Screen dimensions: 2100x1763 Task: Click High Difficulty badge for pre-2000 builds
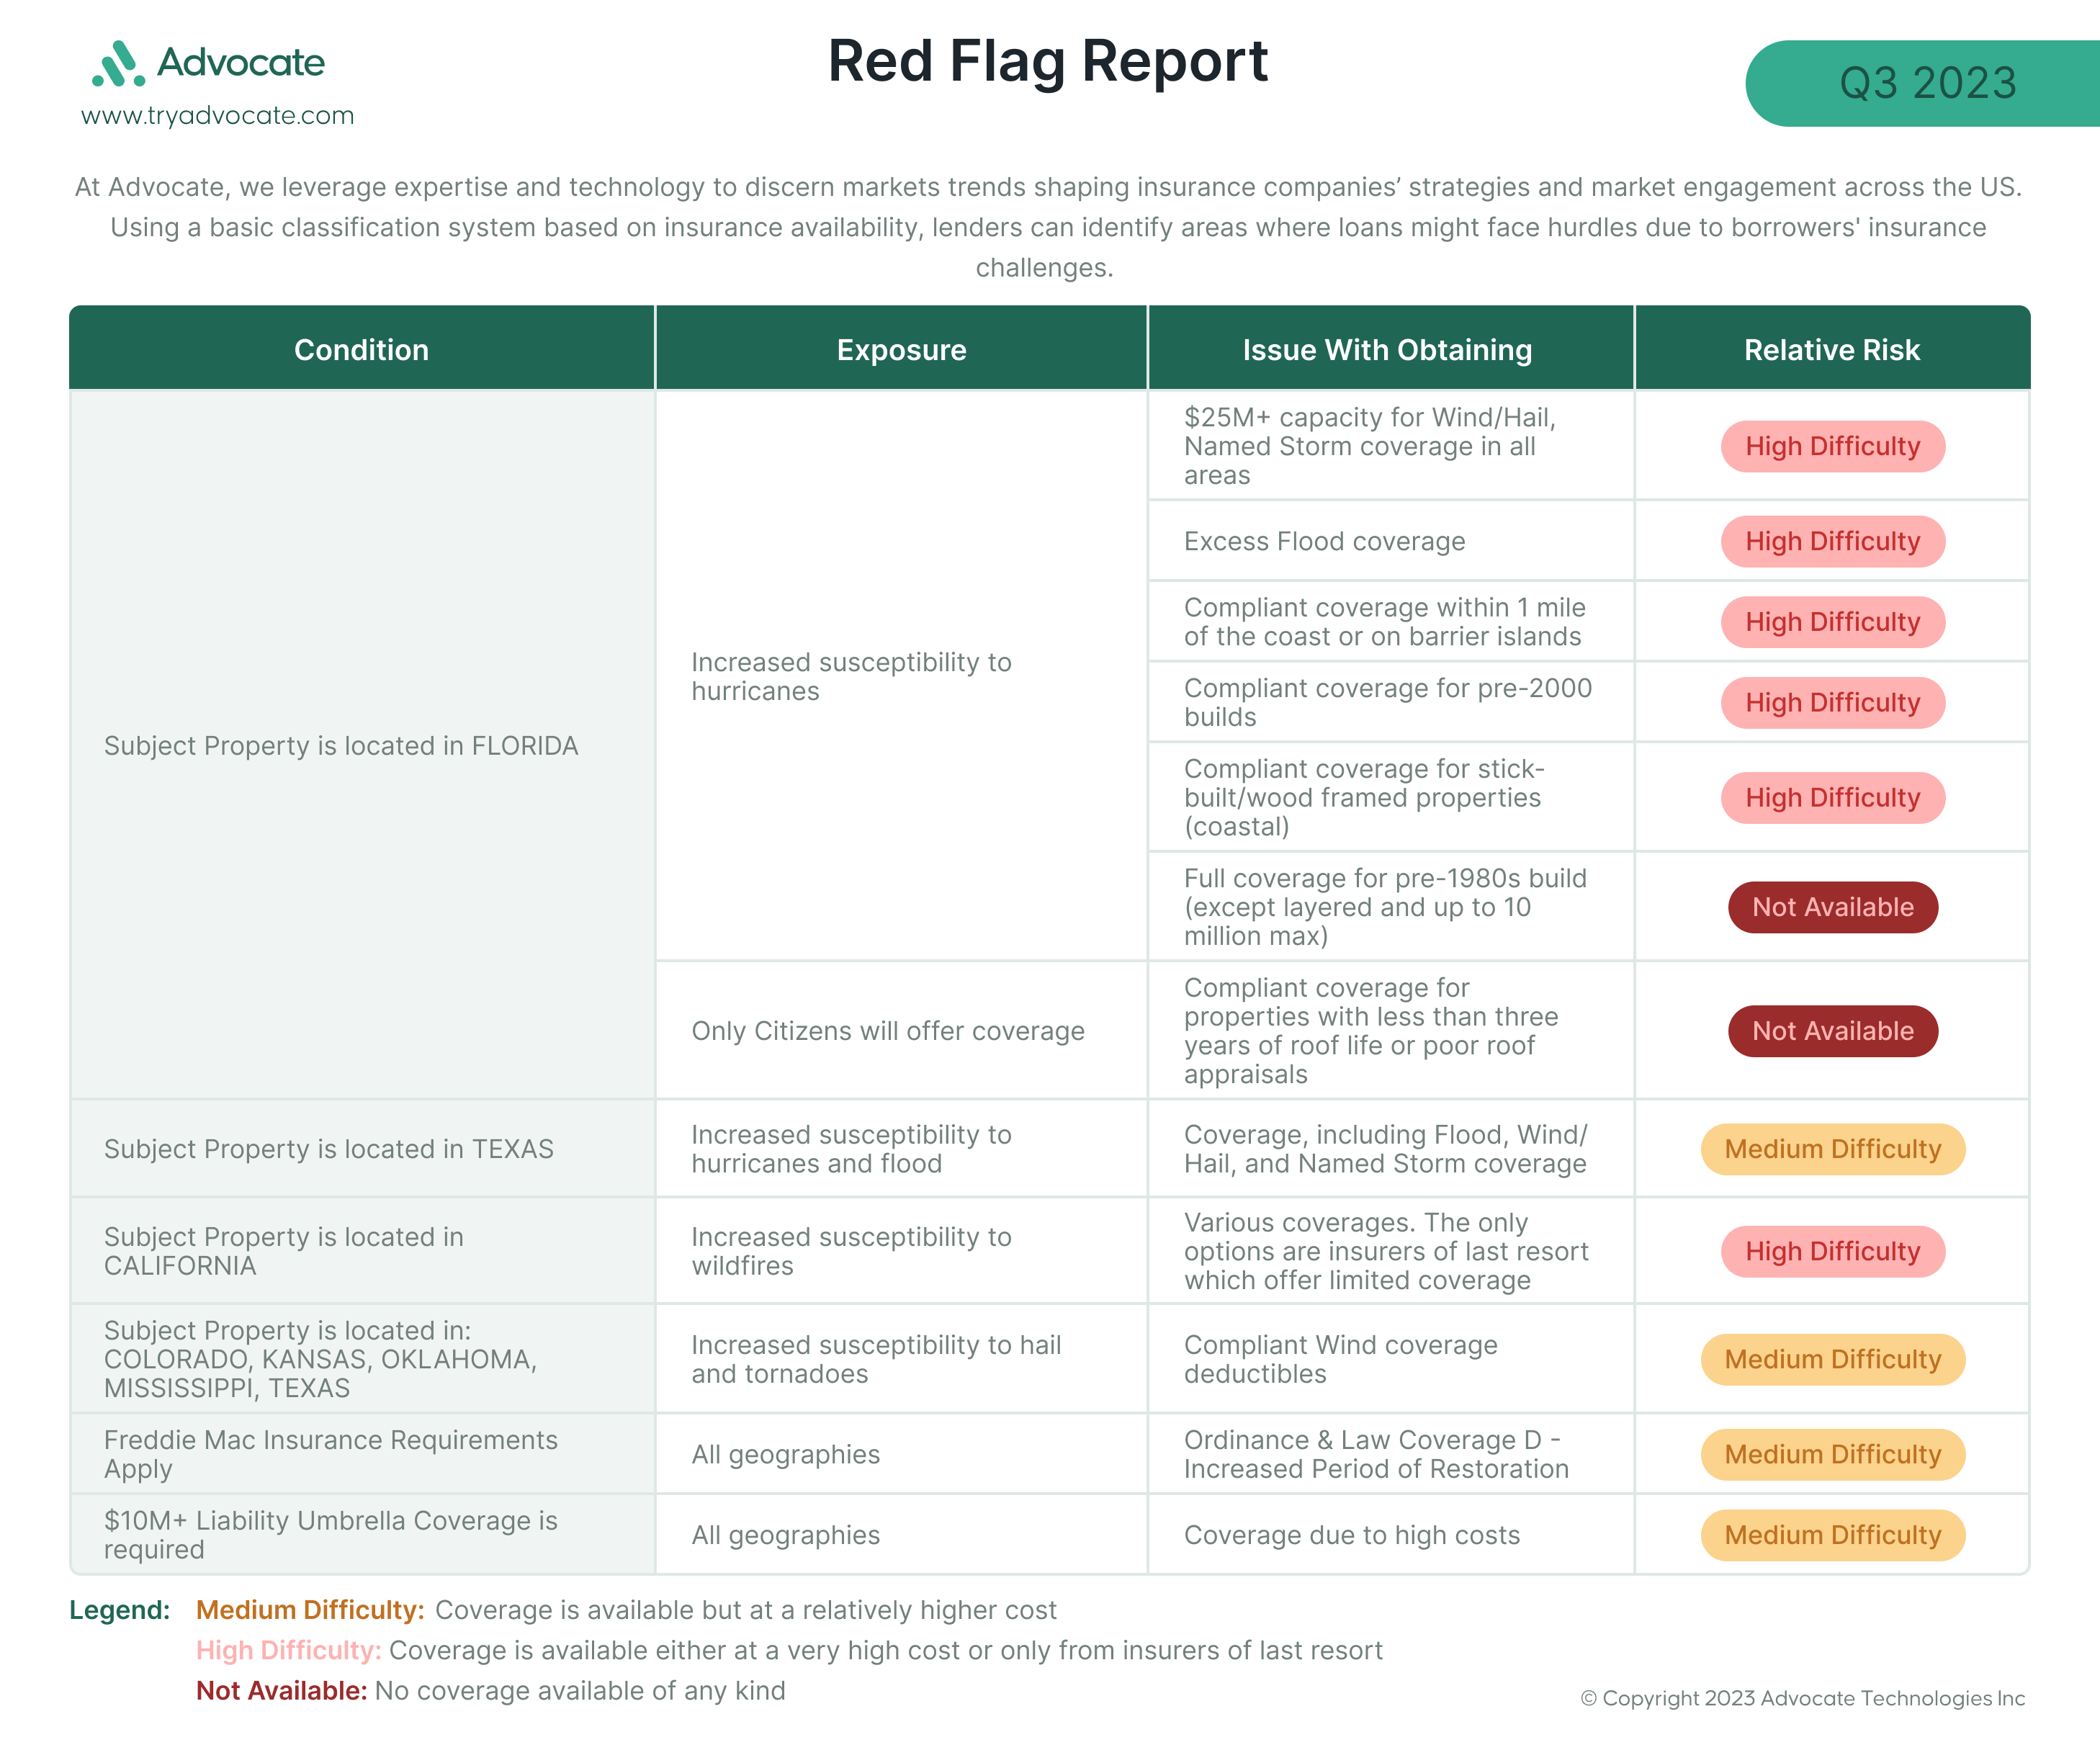[1832, 702]
